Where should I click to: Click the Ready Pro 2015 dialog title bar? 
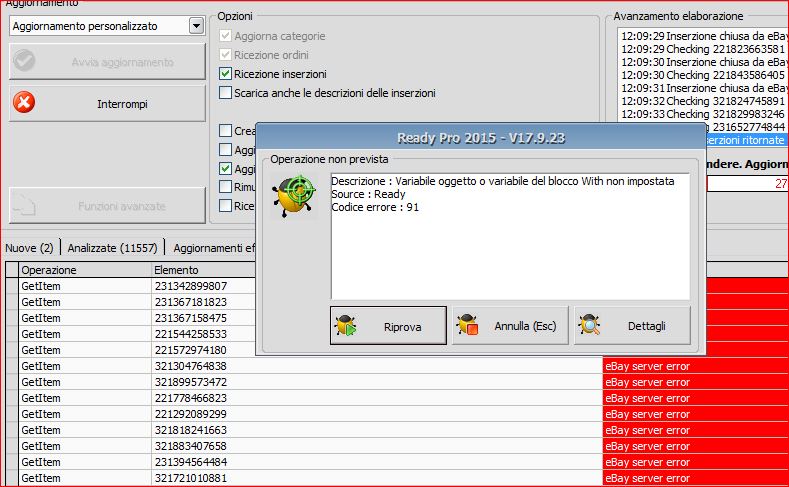(481, 137)
